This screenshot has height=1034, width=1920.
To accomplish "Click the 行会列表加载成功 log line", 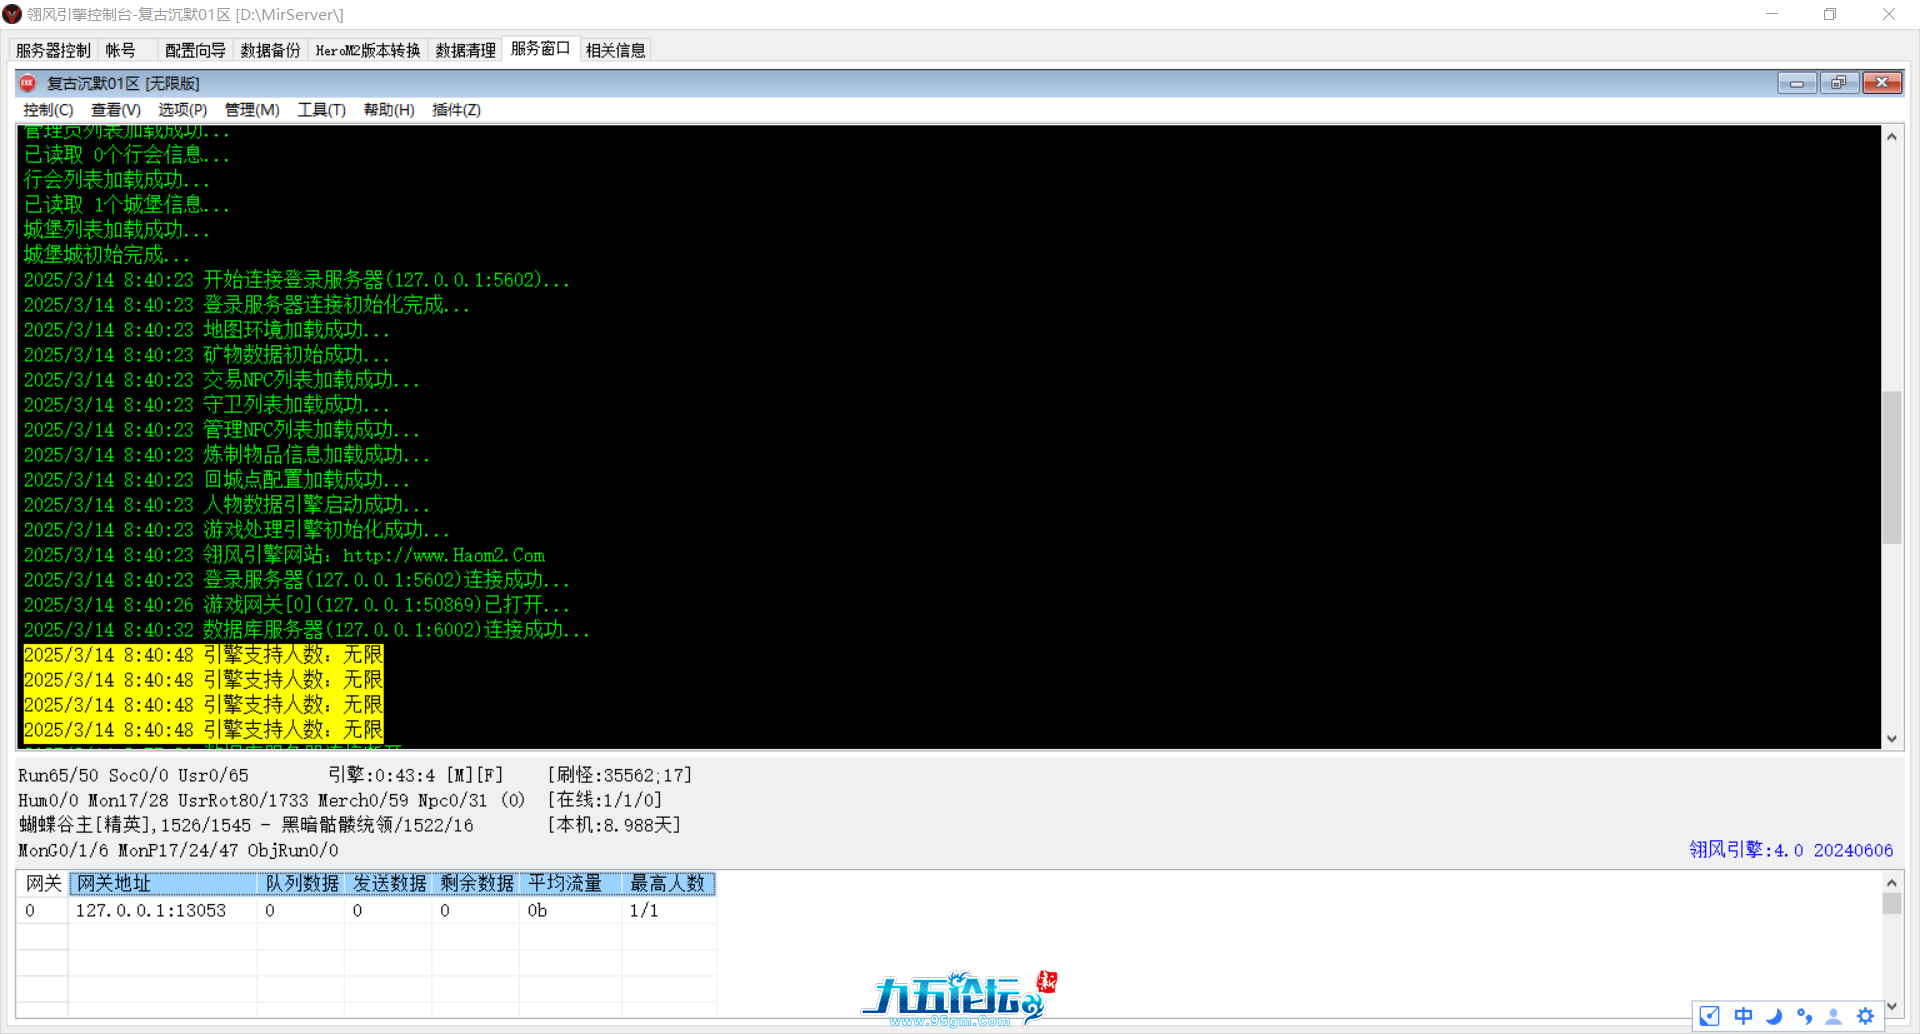I will click(116, 180).
